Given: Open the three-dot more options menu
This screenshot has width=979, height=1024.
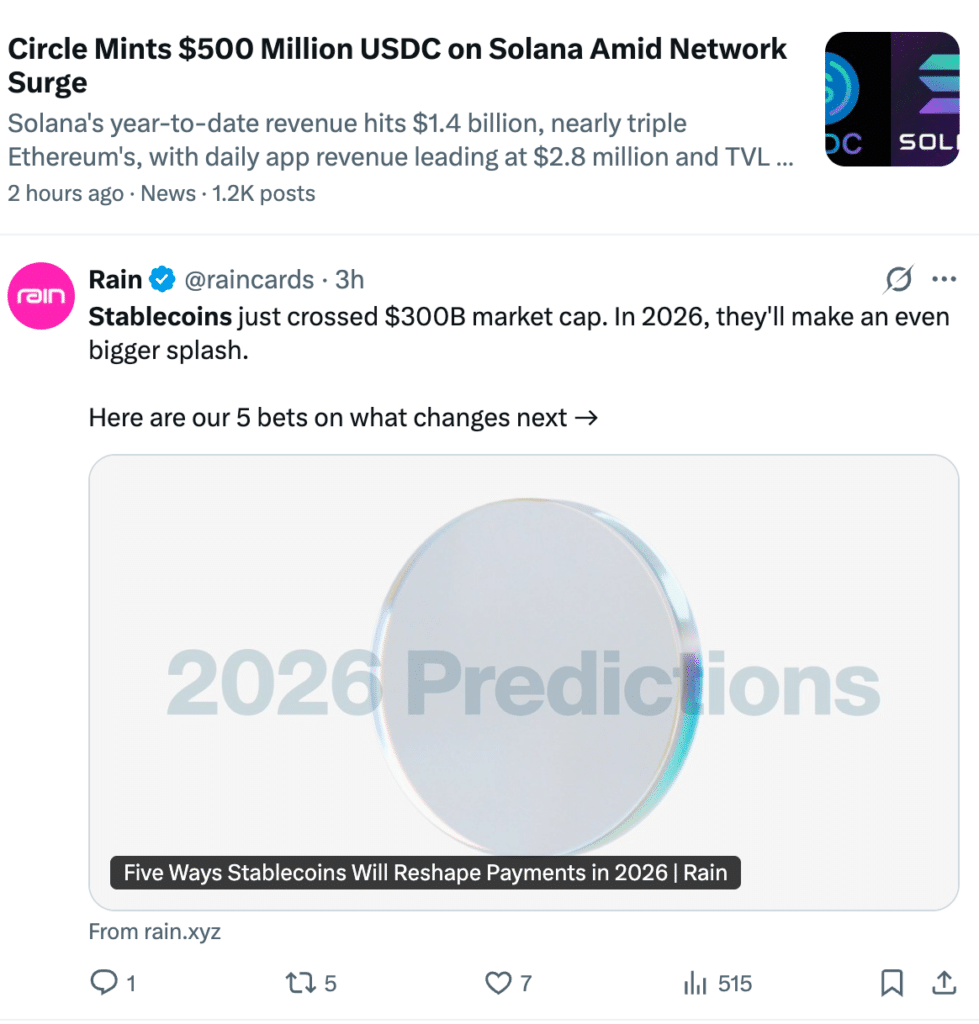Looking at the screenshot, I should pyautogui.click(x=944, y=279).
